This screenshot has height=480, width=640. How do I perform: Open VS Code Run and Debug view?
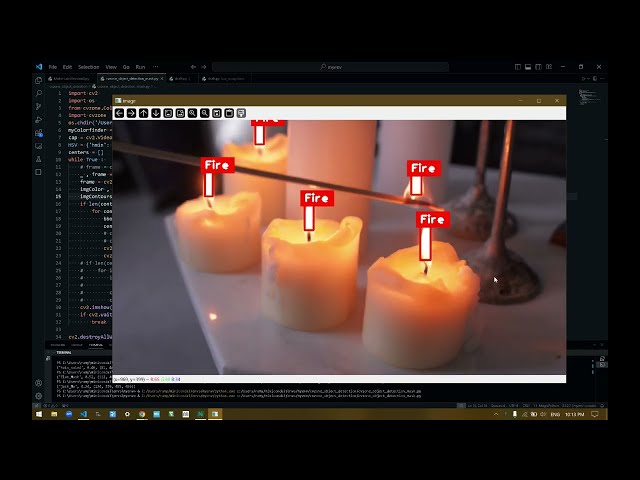click(39, 120)
